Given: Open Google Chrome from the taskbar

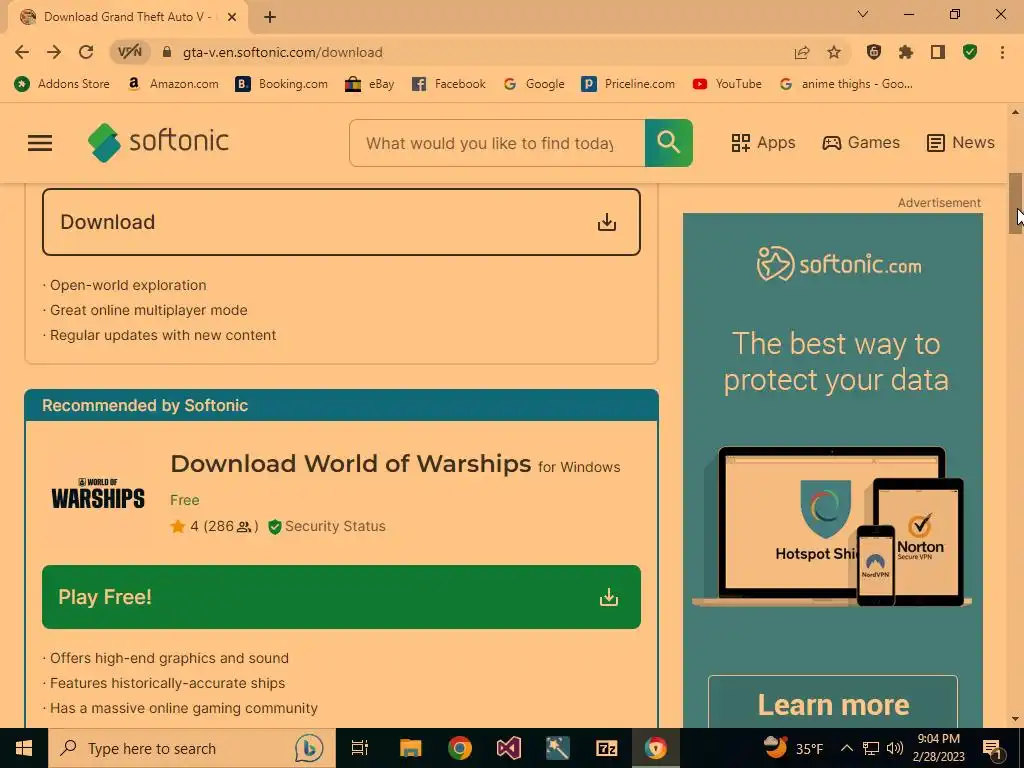Looking at the screenshot, I should [460, 748].
